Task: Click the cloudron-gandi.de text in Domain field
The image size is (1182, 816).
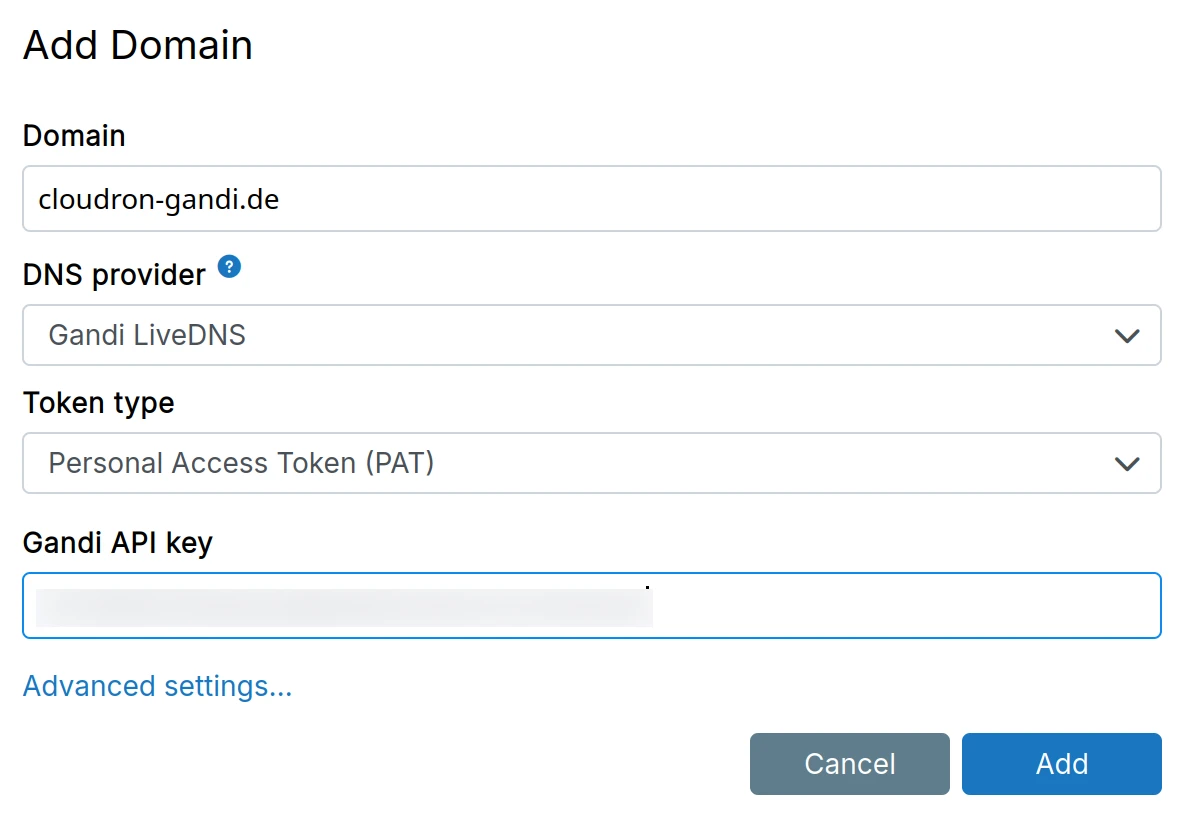Action: click(159, 199)
